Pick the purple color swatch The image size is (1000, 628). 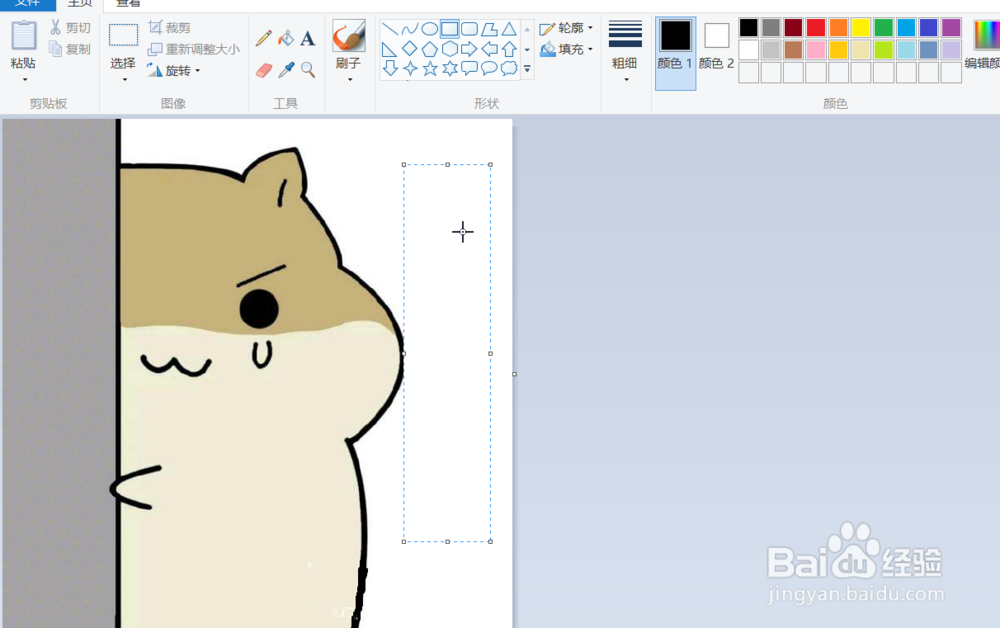tap(951, 27)
